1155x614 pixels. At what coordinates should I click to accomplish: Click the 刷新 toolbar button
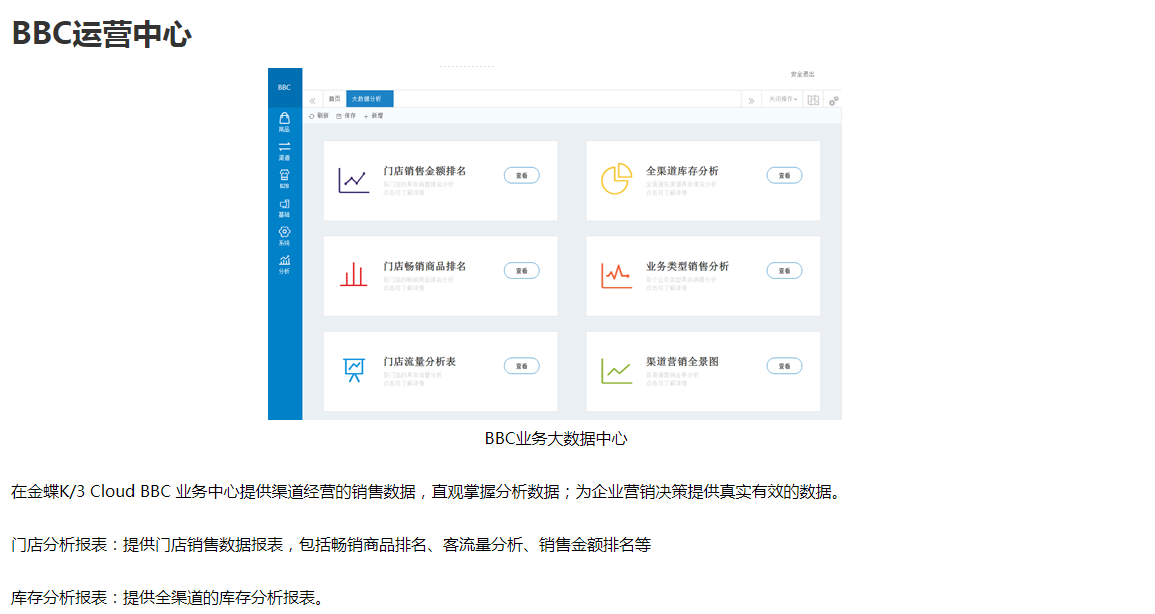(x=318, y=116)
